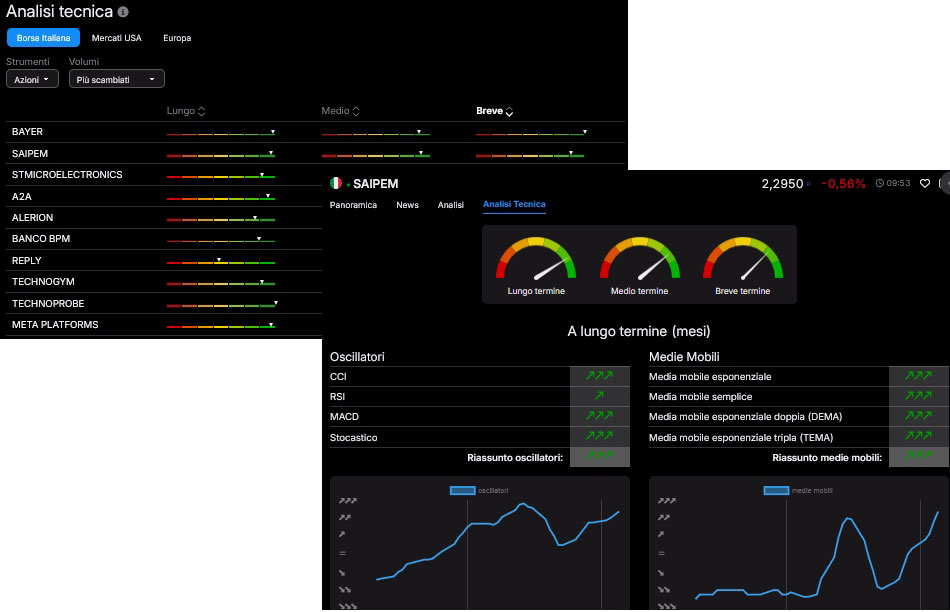Open the BAYER stock row

(x=315, y=131)
